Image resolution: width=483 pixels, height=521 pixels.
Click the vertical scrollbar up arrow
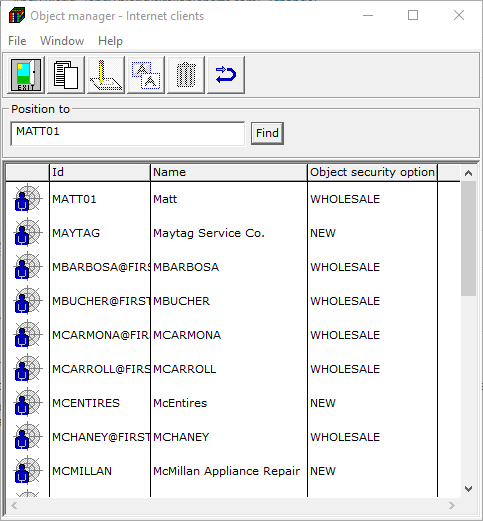(x=468, y=173)
